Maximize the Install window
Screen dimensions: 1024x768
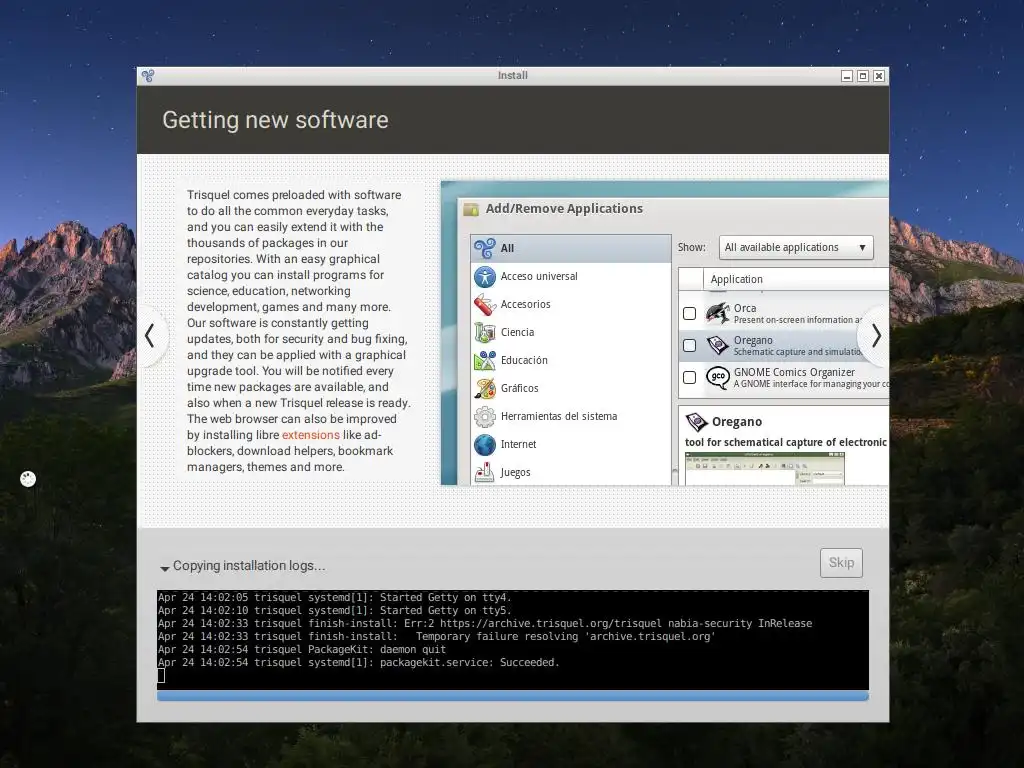[x=863, y=76]
